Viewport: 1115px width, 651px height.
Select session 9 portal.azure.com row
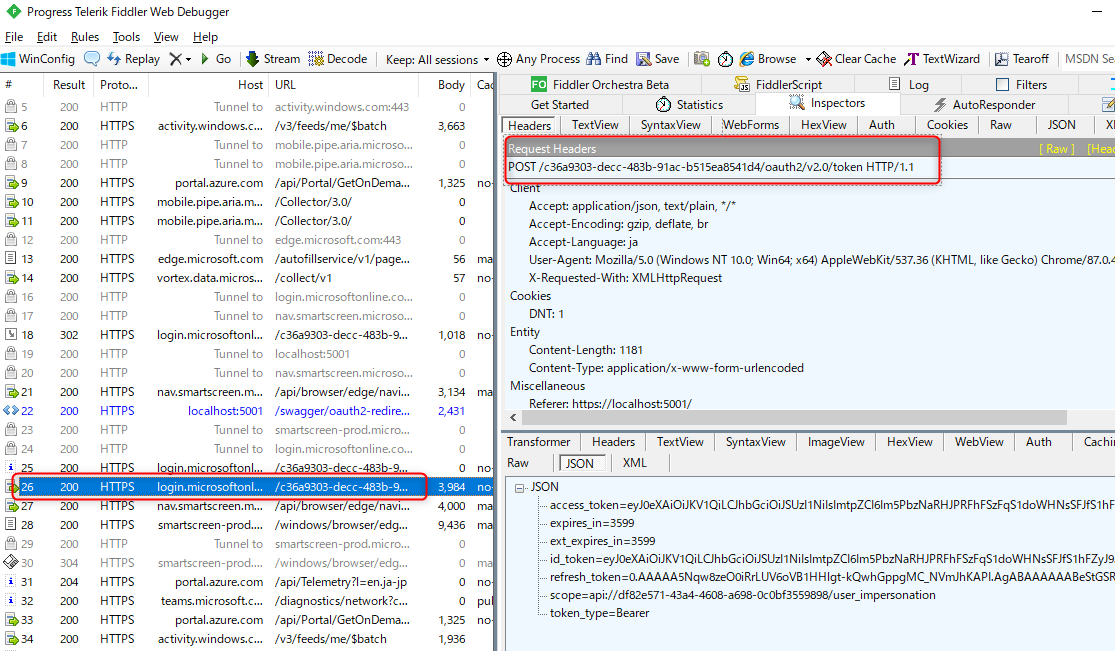(247, 183)
